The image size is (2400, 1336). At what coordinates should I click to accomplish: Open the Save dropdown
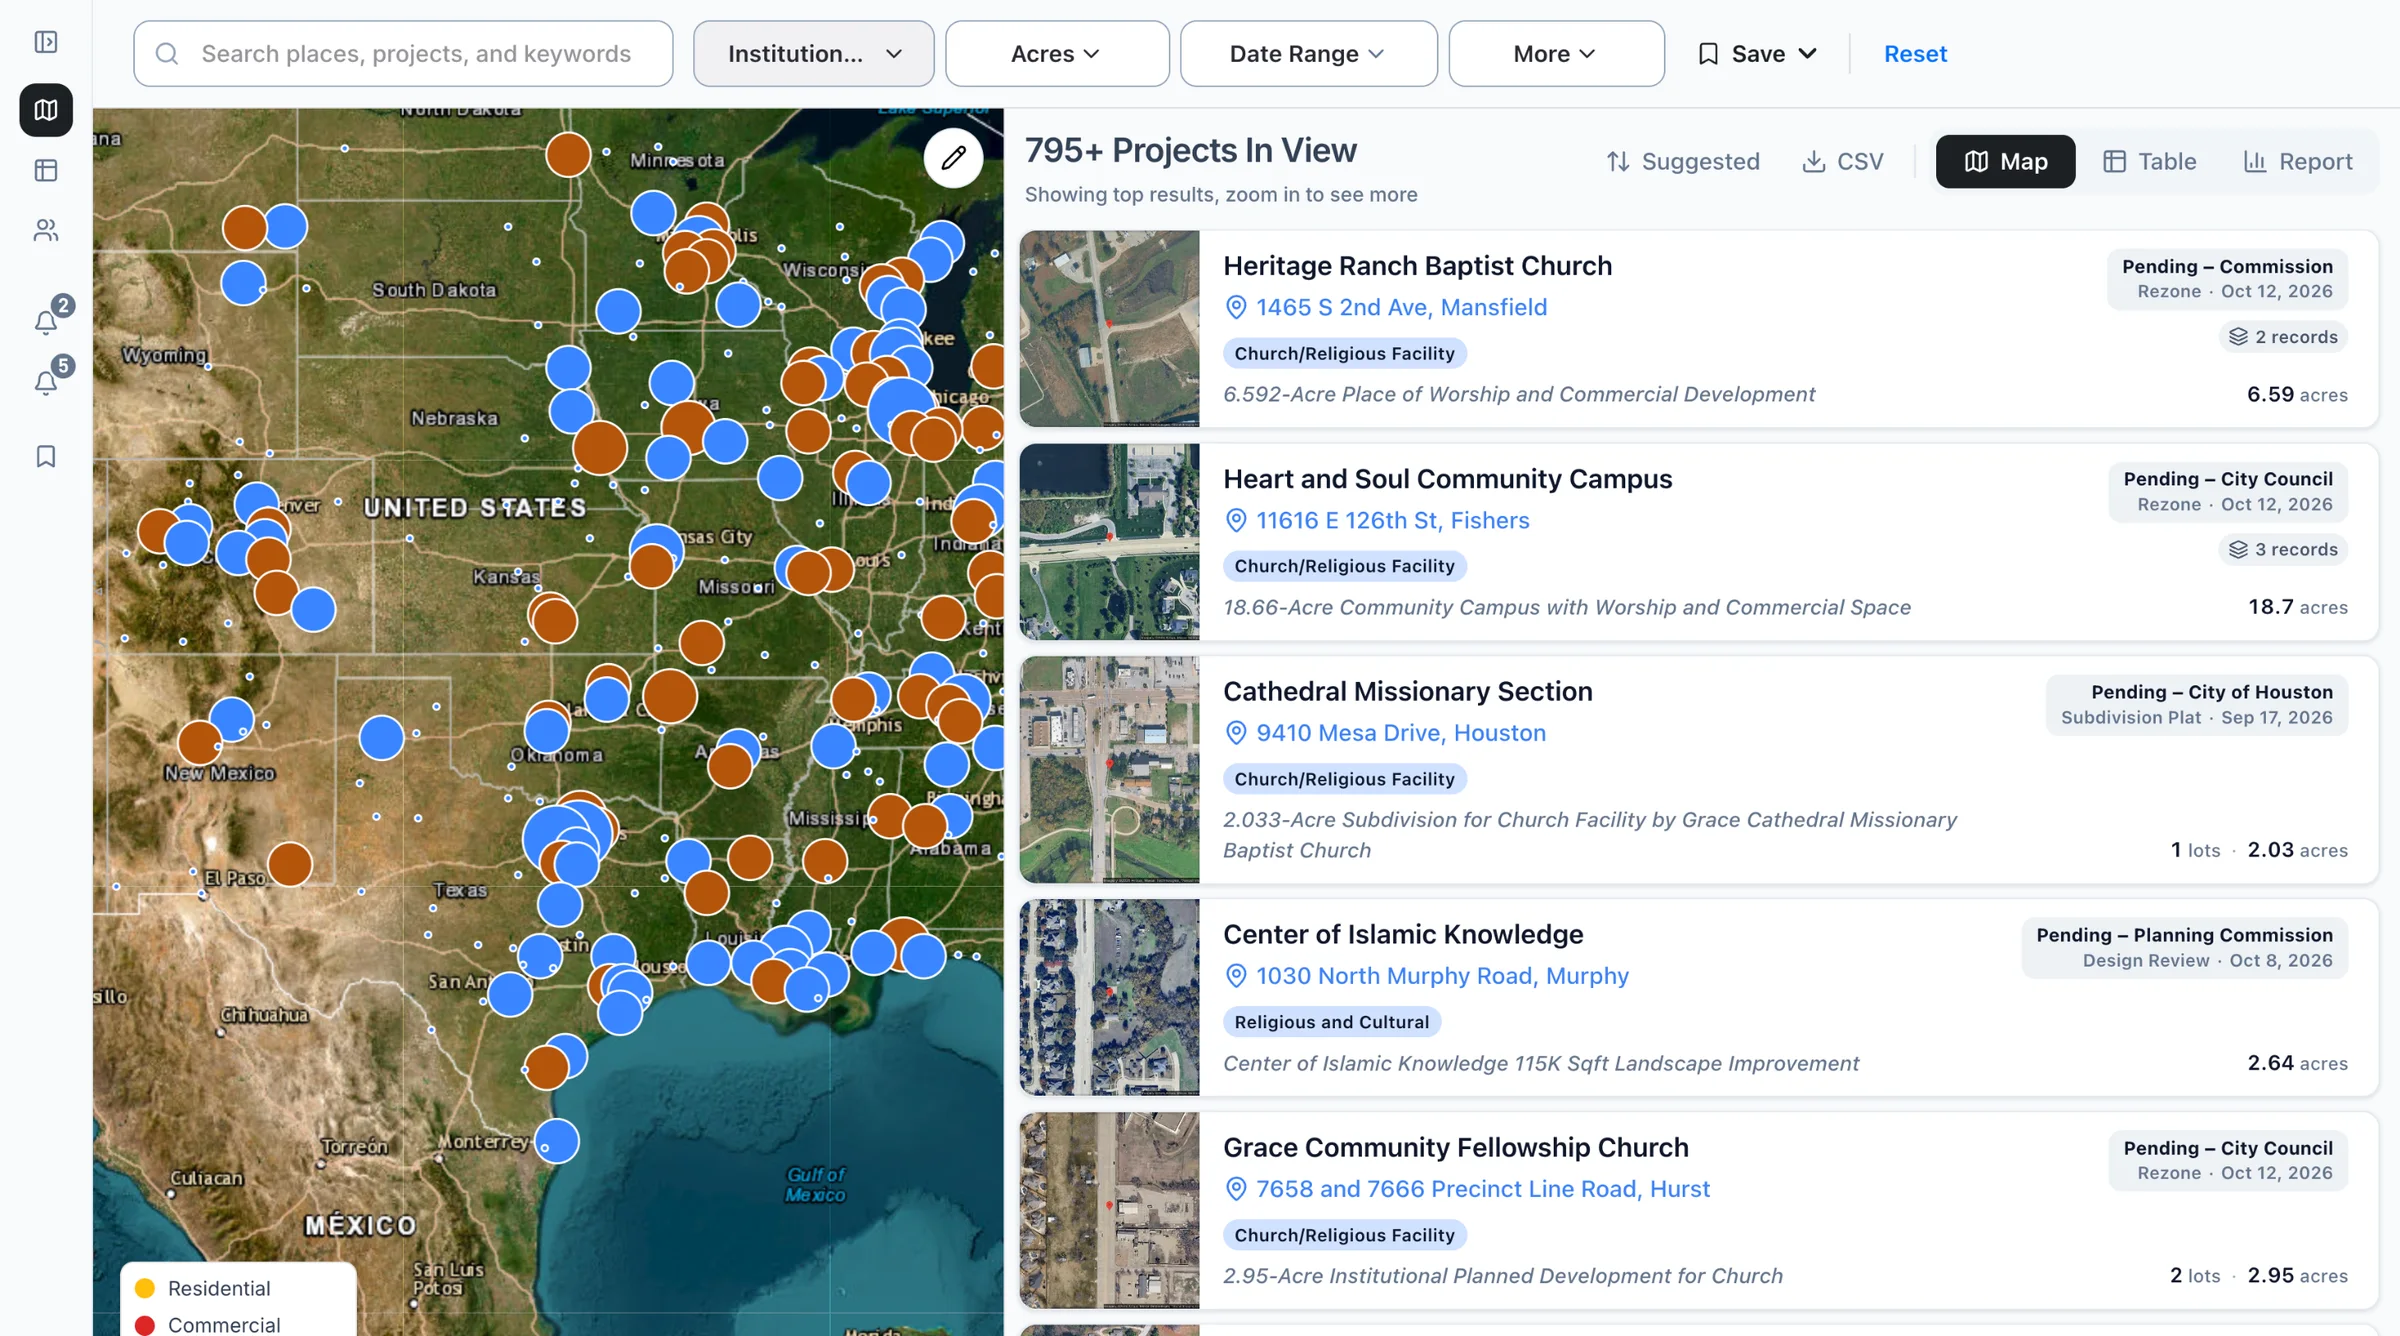[x=1757, y=54]
